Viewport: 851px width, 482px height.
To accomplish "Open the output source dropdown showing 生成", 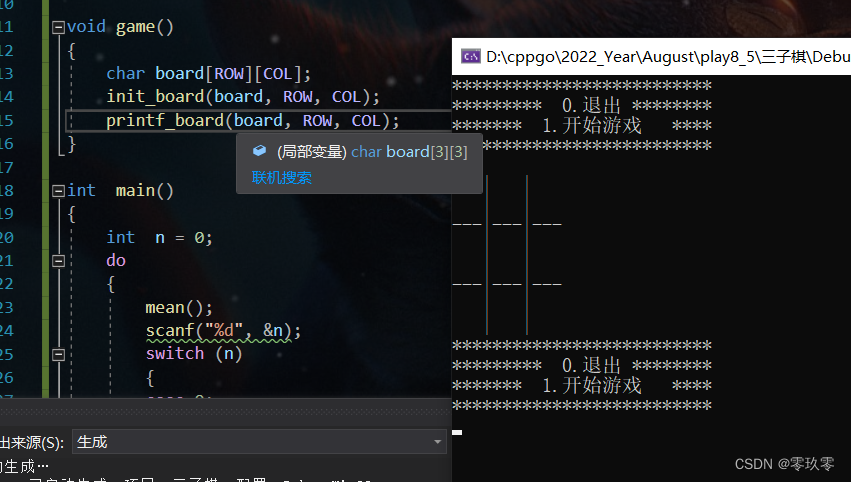I will 261,442.
